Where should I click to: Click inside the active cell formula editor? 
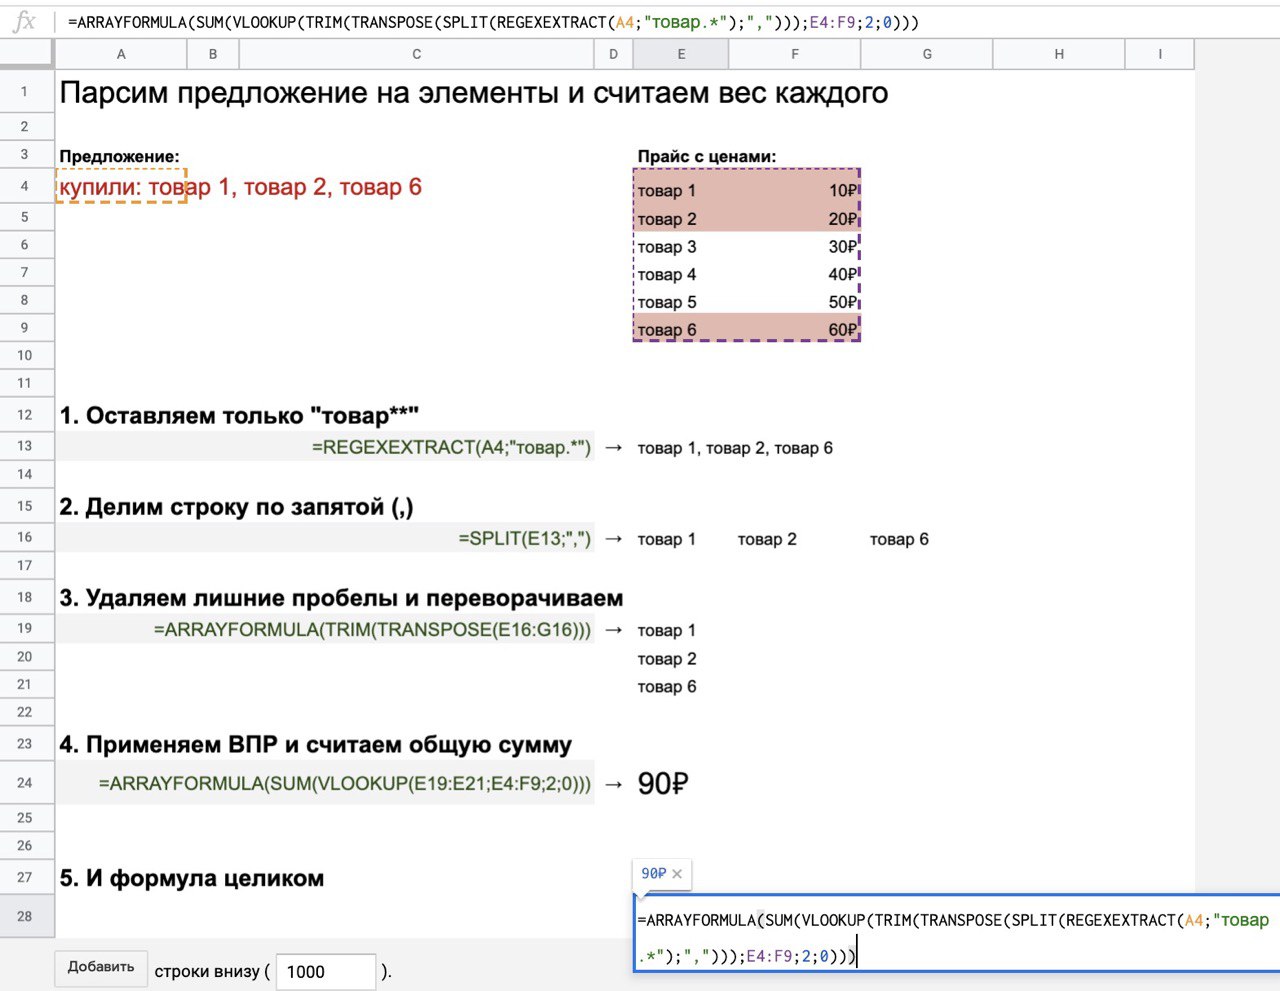point(957,933)
